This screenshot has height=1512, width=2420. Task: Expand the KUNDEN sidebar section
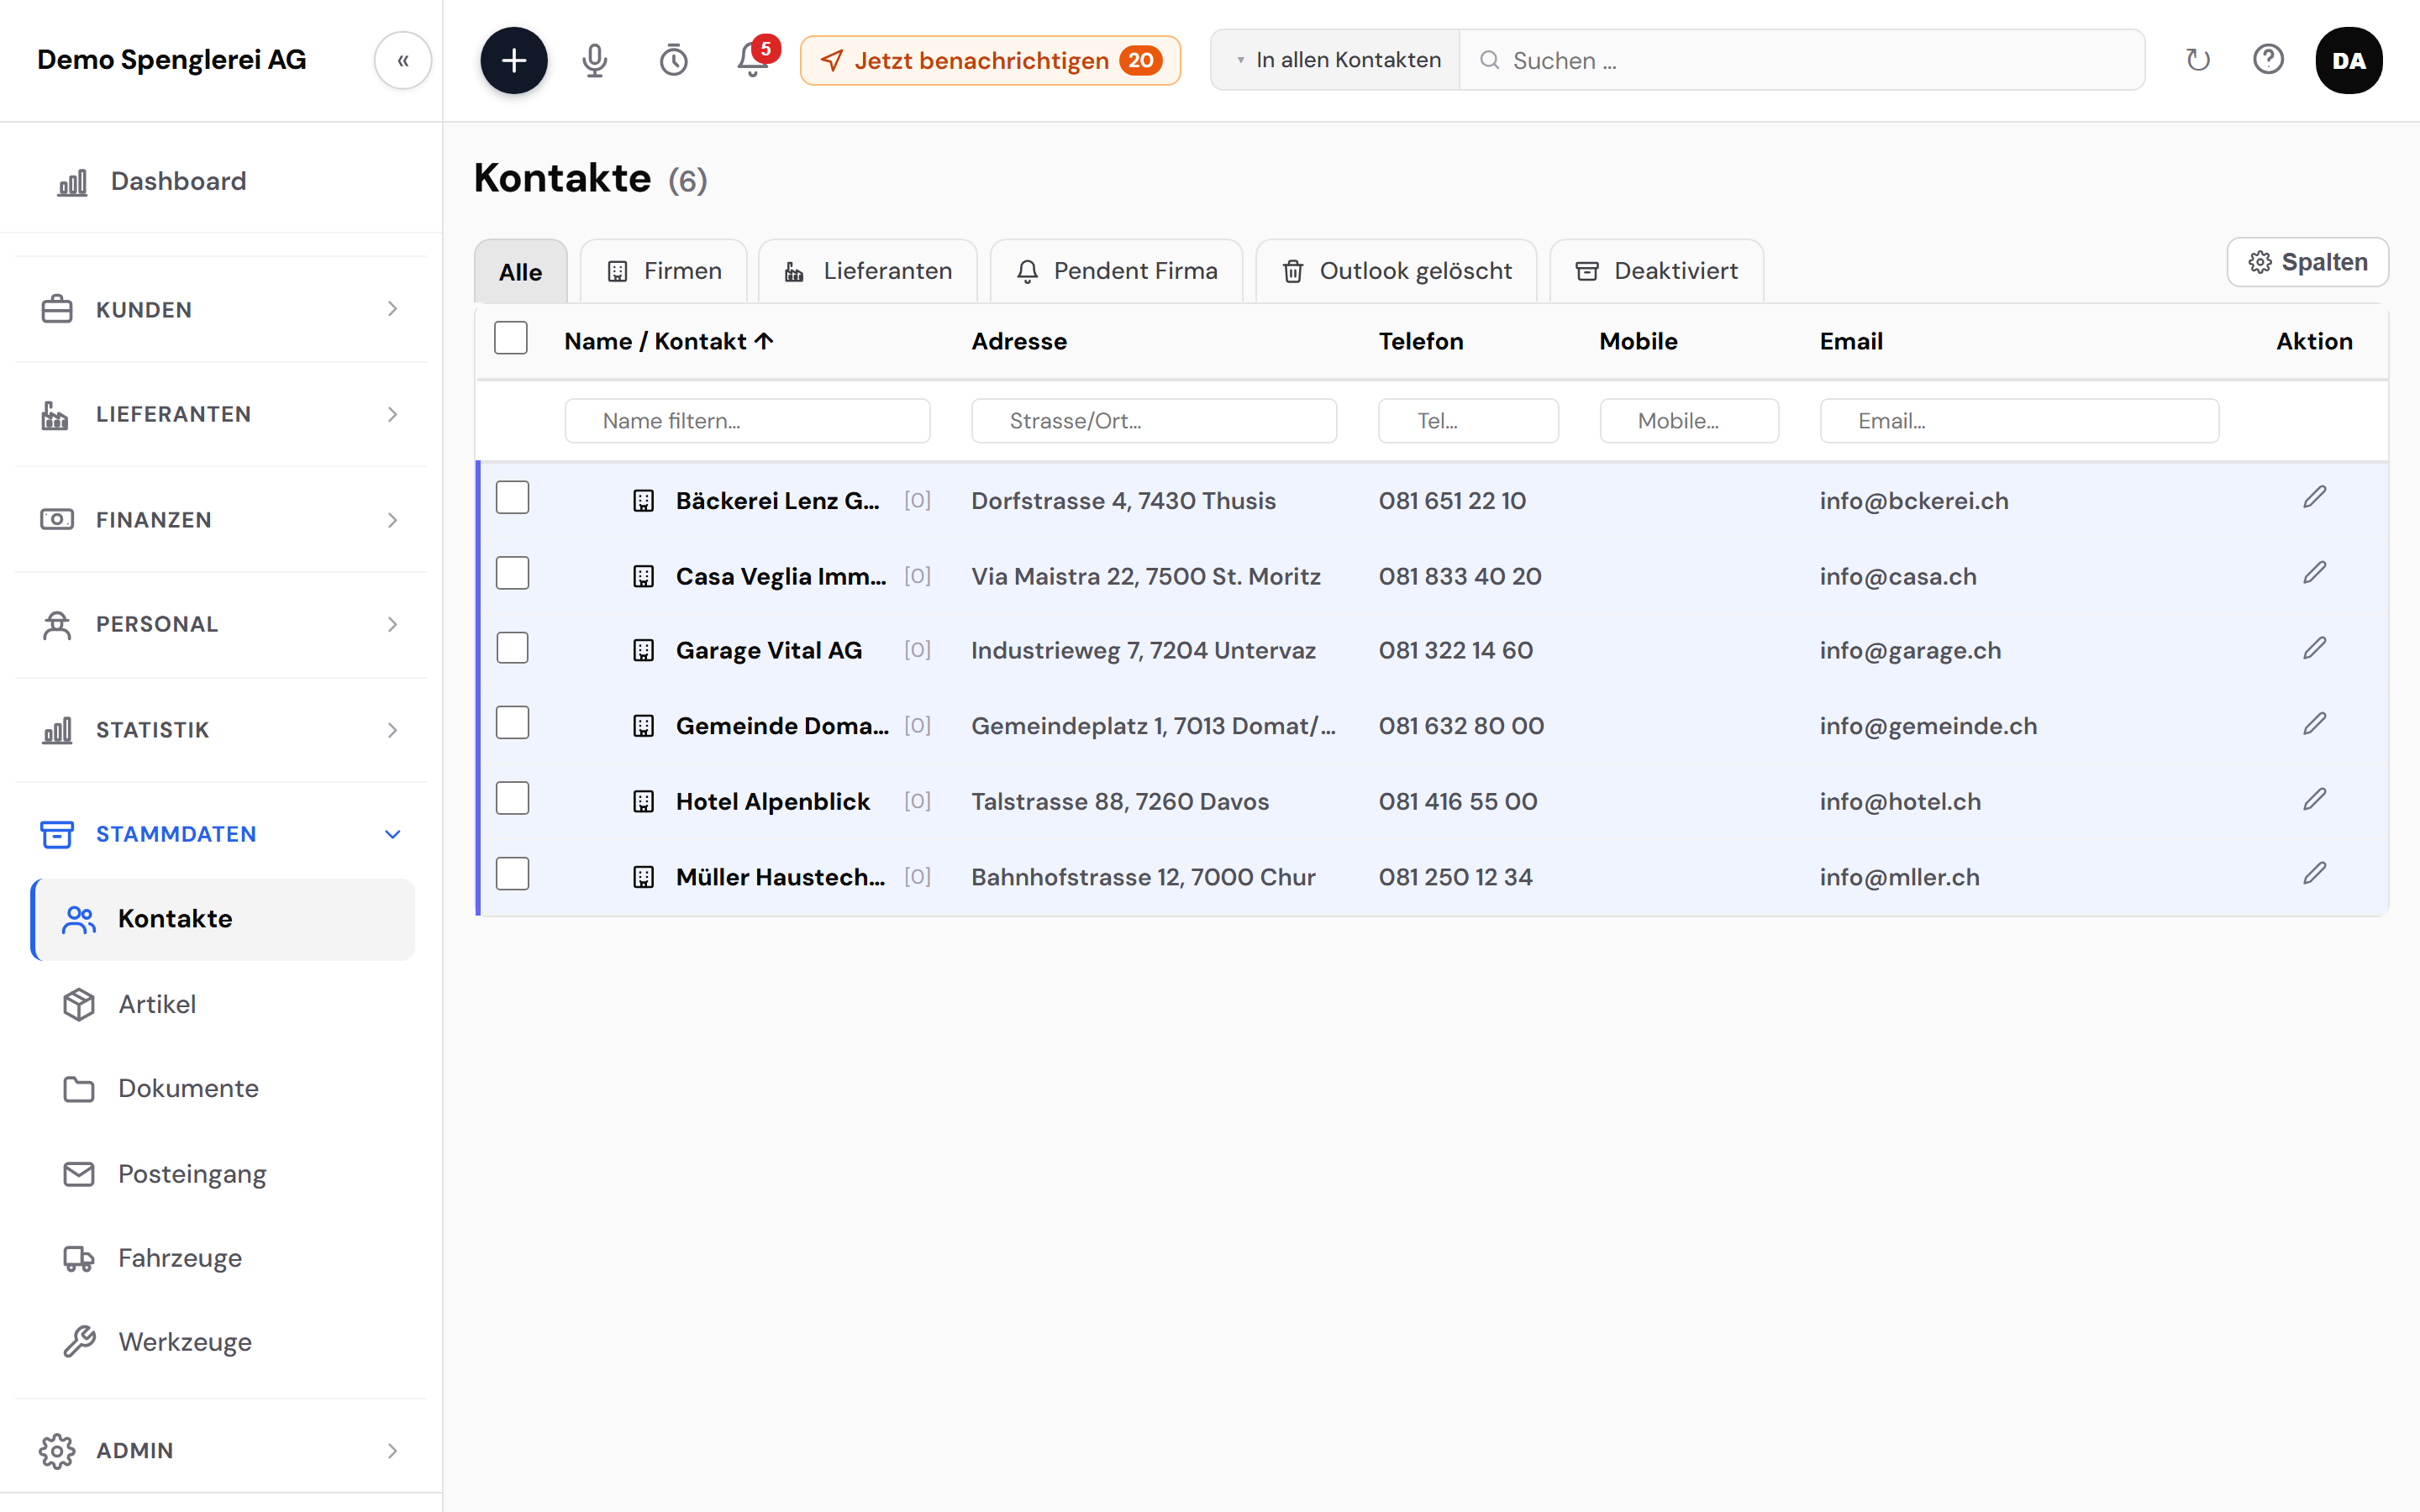click(x=221, y=310)
